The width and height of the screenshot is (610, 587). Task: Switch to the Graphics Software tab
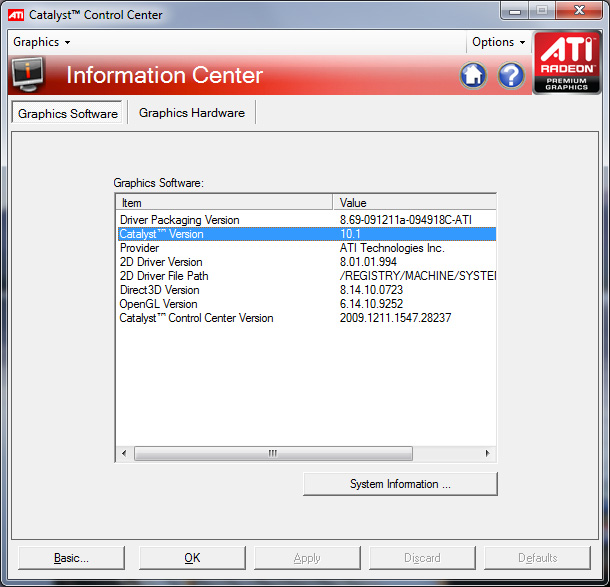(x=67, y=113)
